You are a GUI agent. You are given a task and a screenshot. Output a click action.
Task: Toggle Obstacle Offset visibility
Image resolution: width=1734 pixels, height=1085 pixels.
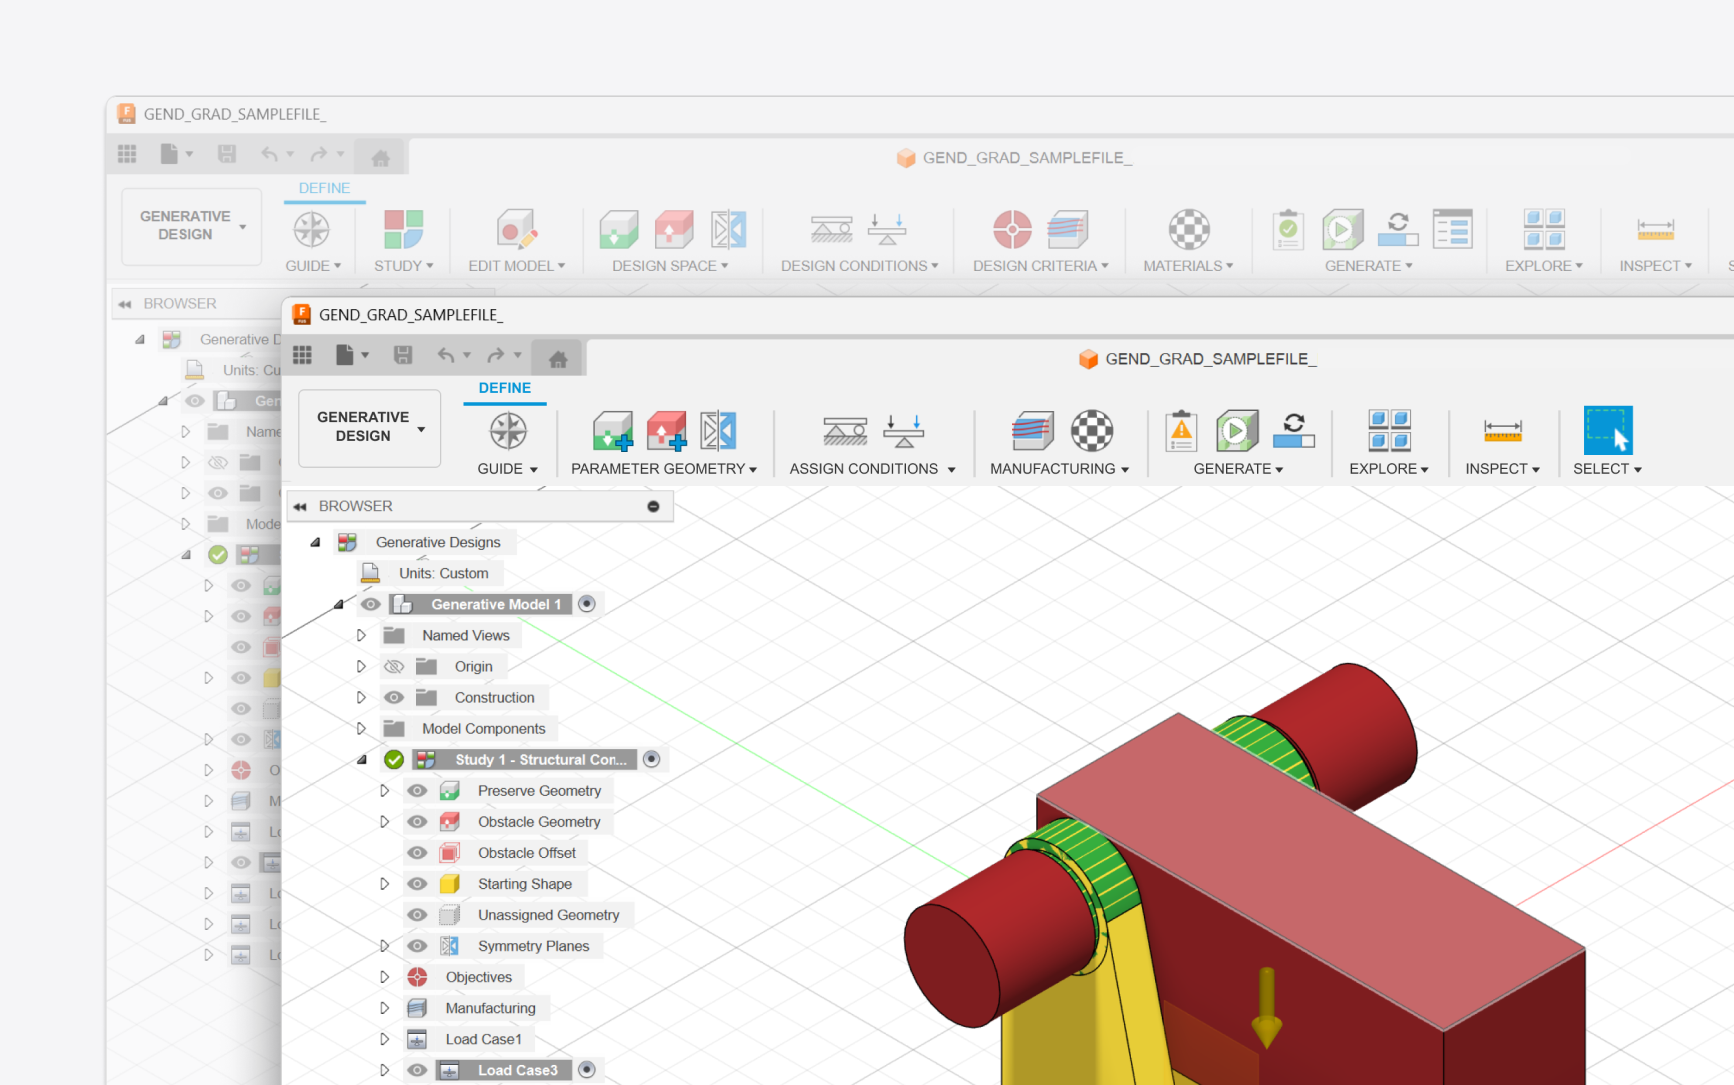pyautogui.click(x=417, y=852)
